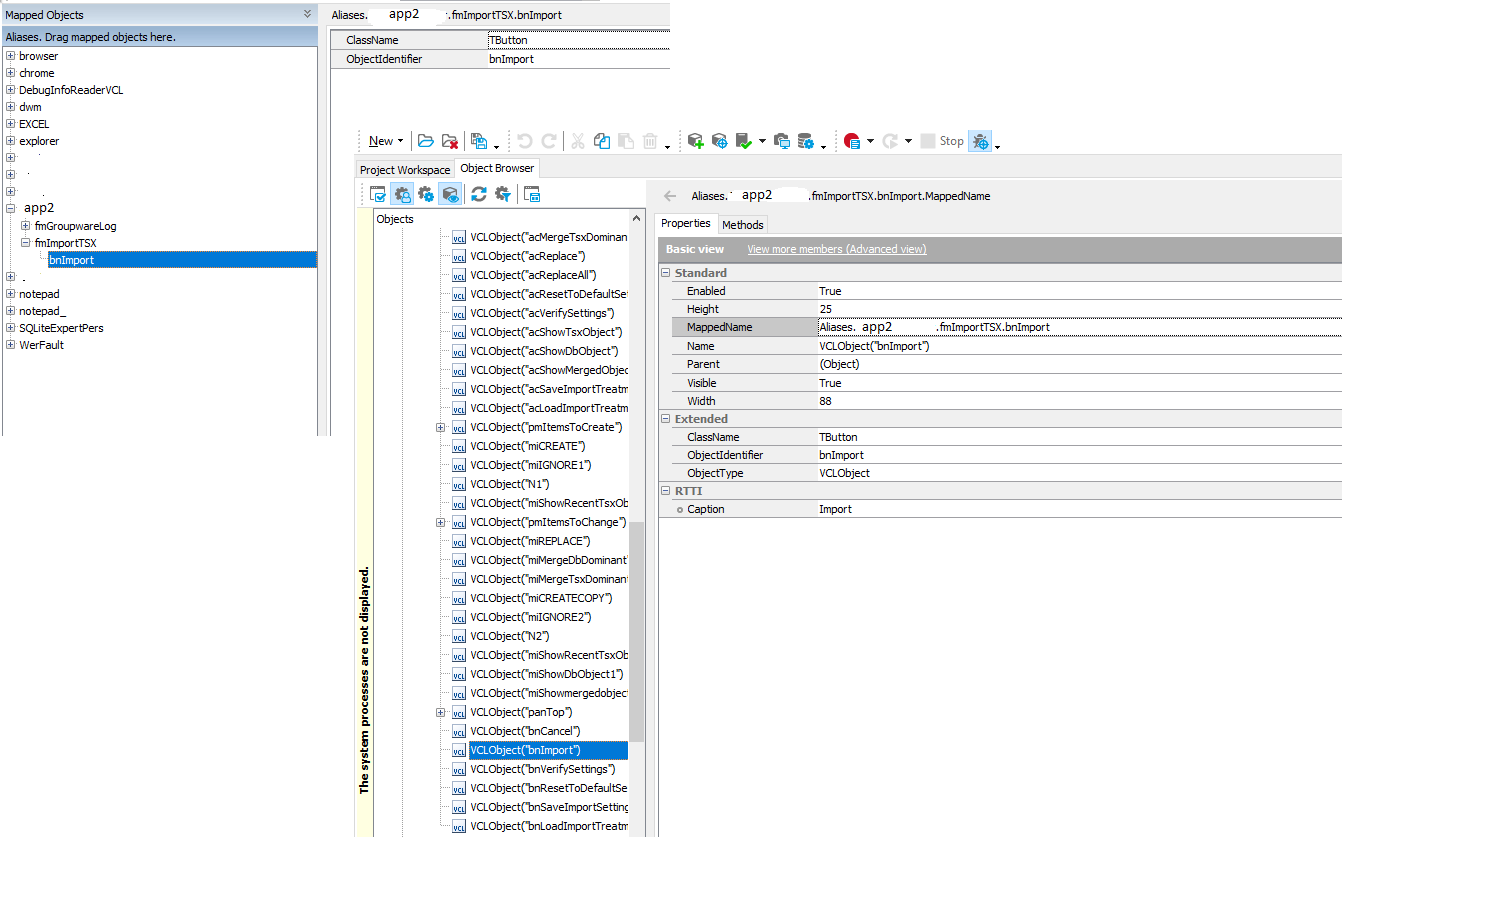Select VCLObject("bnCancel") in Objects tree
Image resolution: width=1496 pixels, height=924 pixels.
point(525,731)
